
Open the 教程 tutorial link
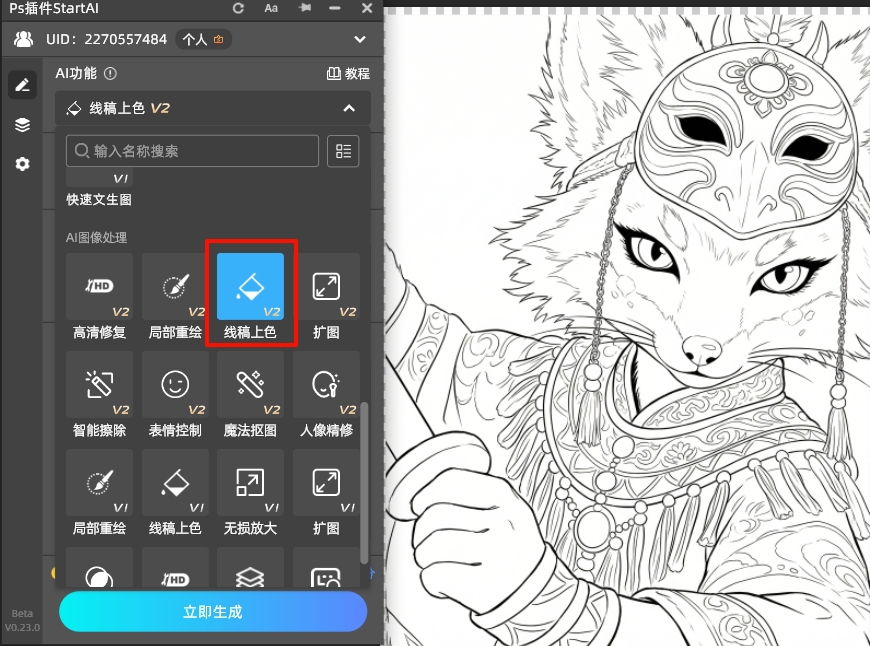[x=349, y=74]
